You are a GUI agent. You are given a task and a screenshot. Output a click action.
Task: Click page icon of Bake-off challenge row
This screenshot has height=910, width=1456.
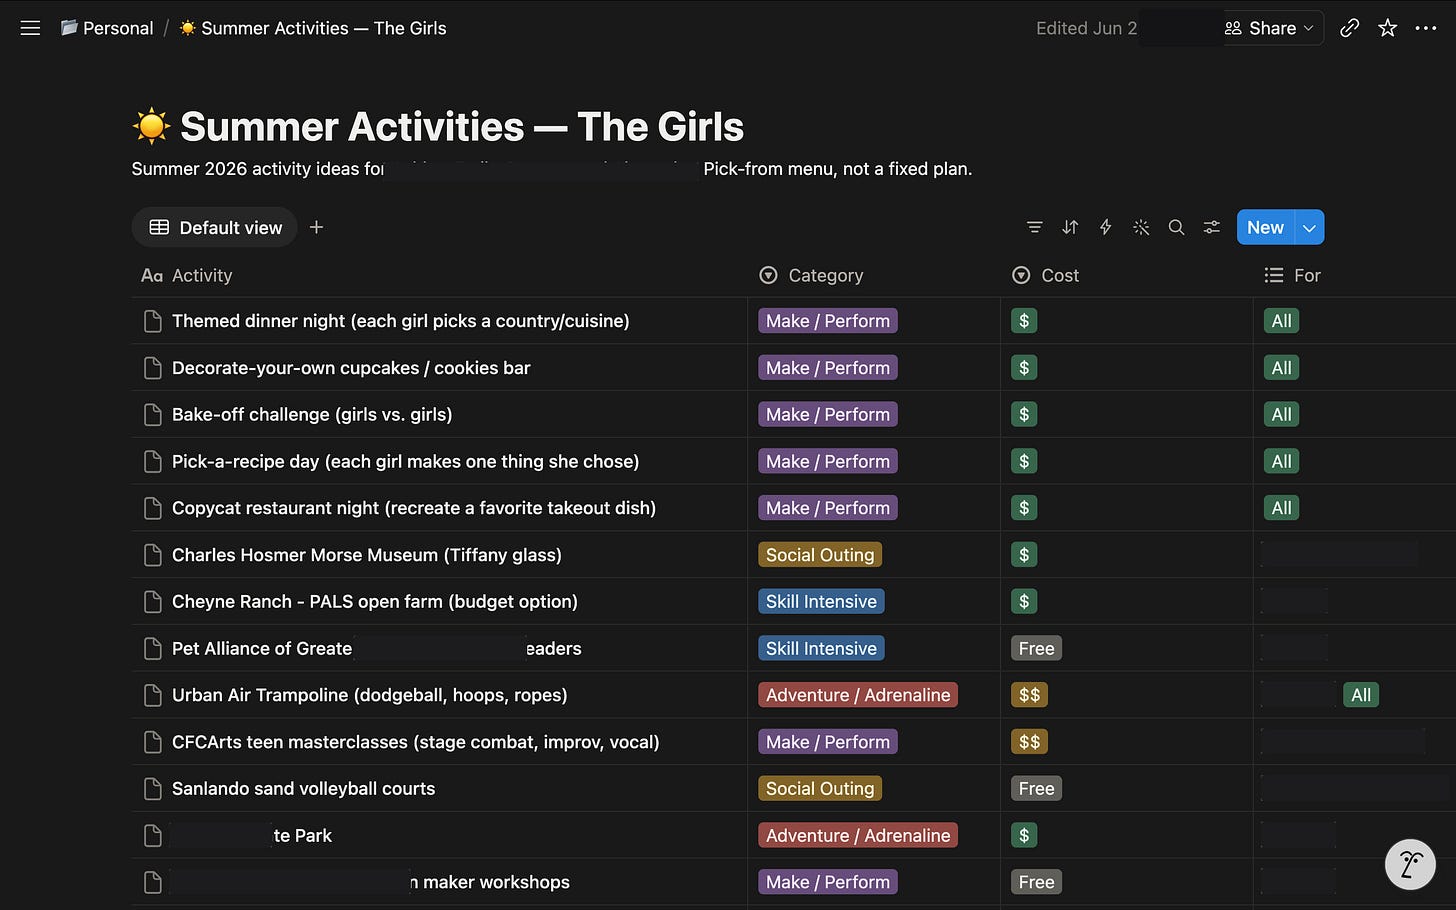[153, 415]
